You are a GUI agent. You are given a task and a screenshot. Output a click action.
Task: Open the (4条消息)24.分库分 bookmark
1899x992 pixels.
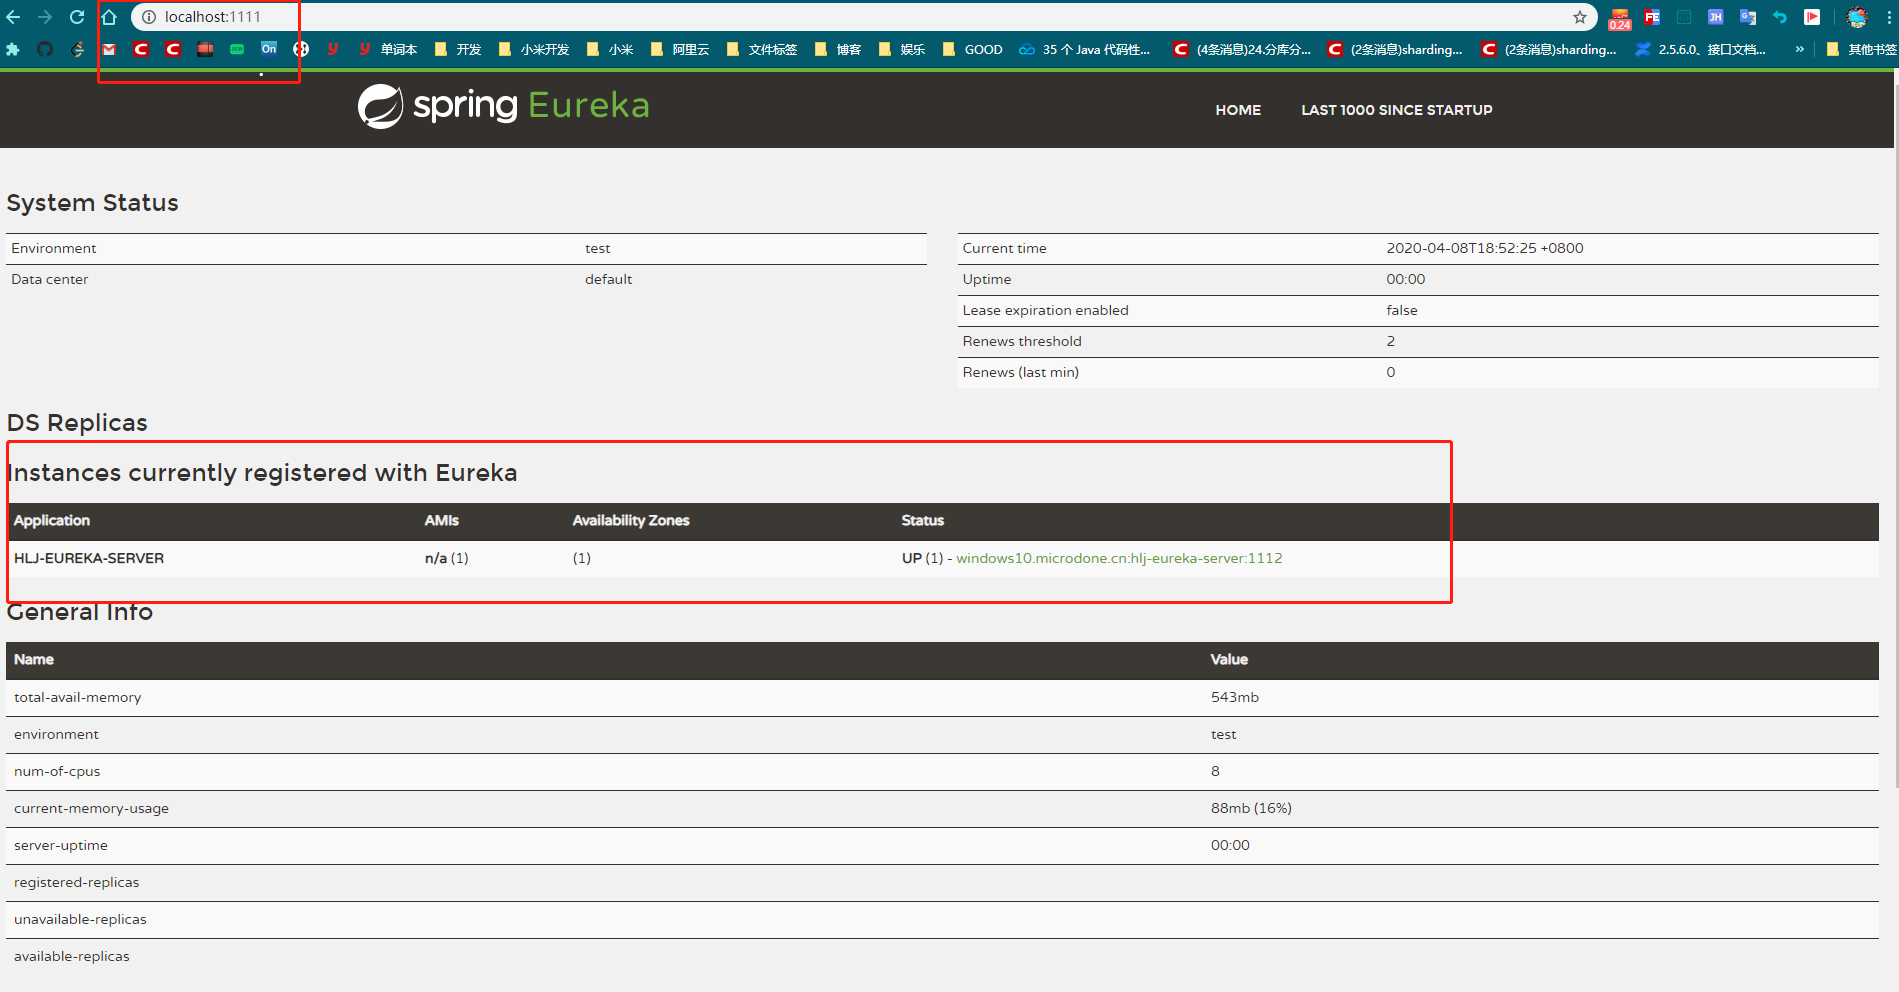[x=1242, y=49]
